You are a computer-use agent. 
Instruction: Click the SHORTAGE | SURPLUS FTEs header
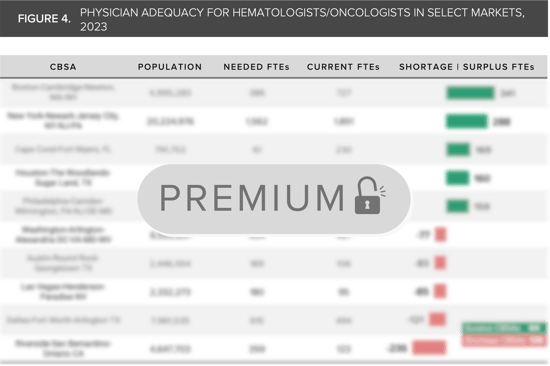pos(467,67)
